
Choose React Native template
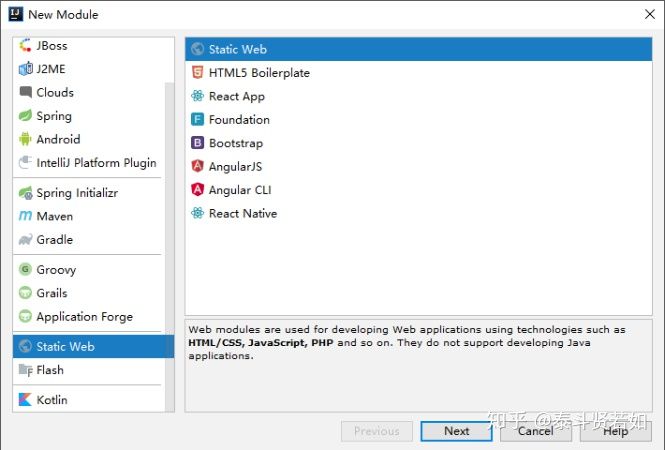(x=243, y=214)
